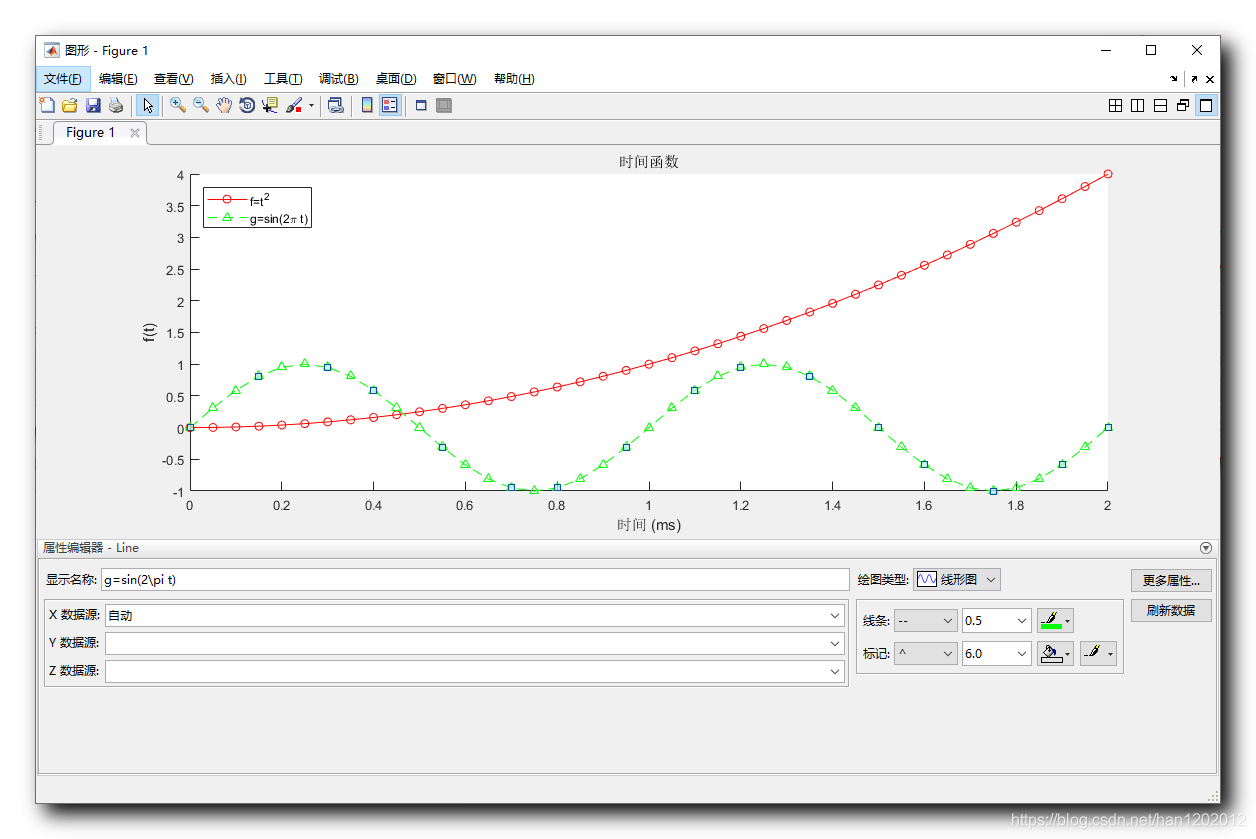Select the Brush data tool
Viewport: 1256px width, 839px height.
[294, 105]
